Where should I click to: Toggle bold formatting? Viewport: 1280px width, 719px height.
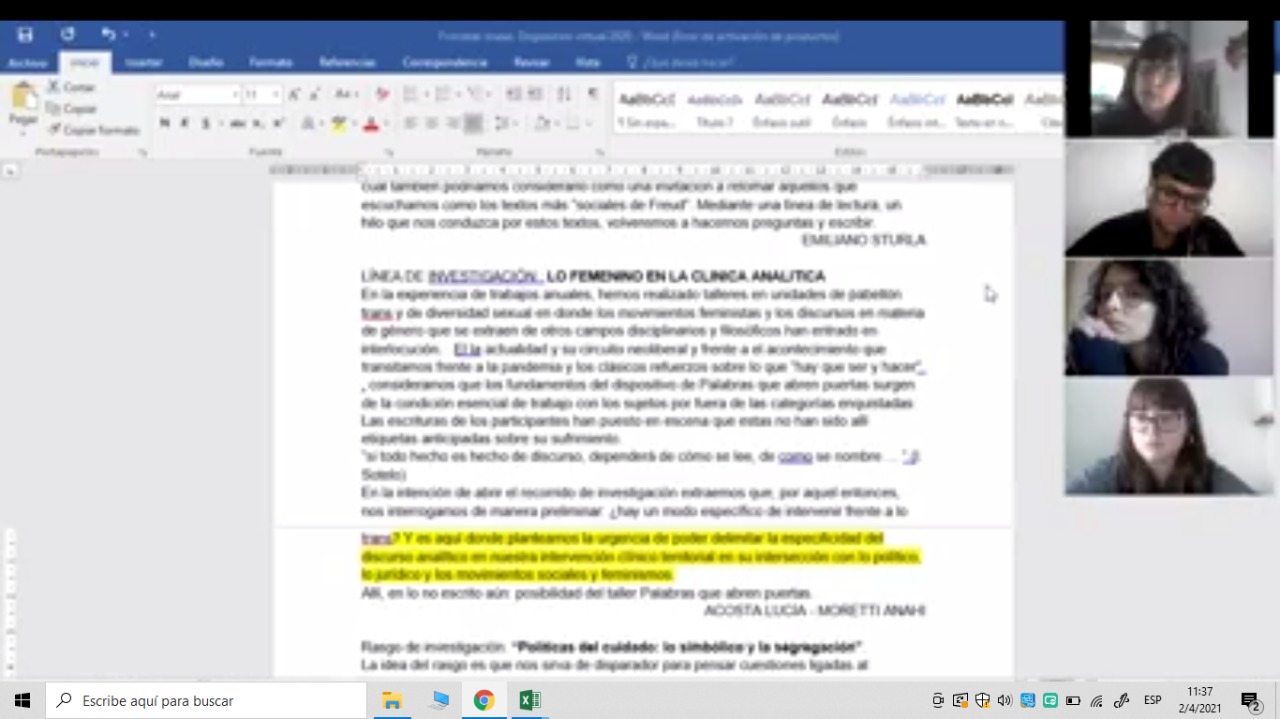[x=164, y=124]
